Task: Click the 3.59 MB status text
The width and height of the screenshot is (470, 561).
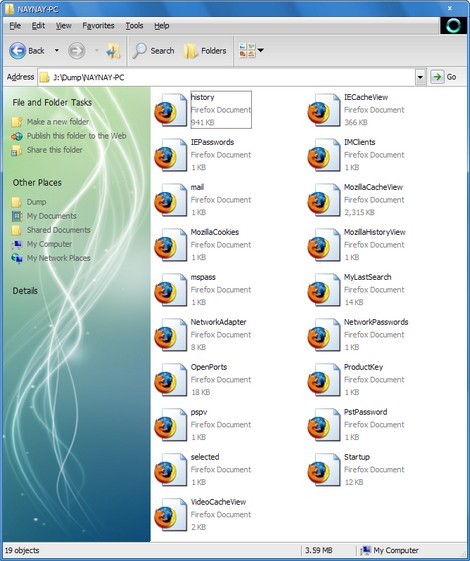Action: [x=319, y=550]
